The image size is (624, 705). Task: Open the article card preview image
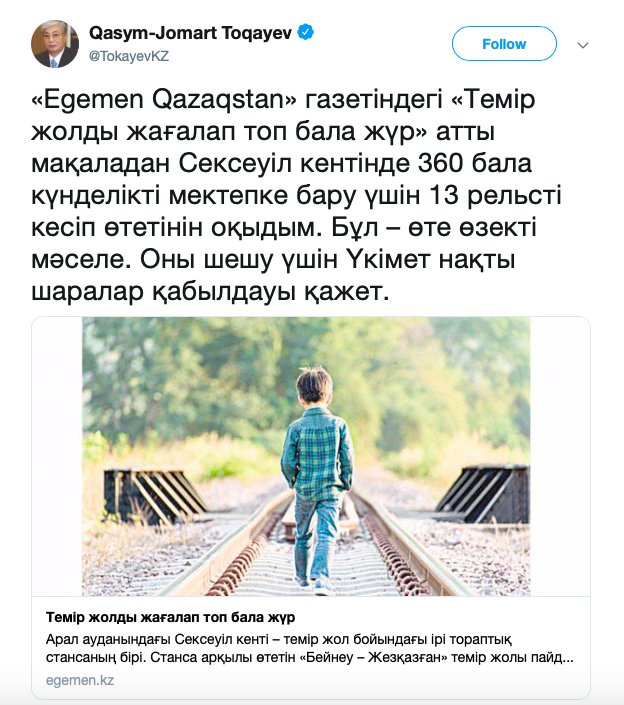tap(311, 456)
